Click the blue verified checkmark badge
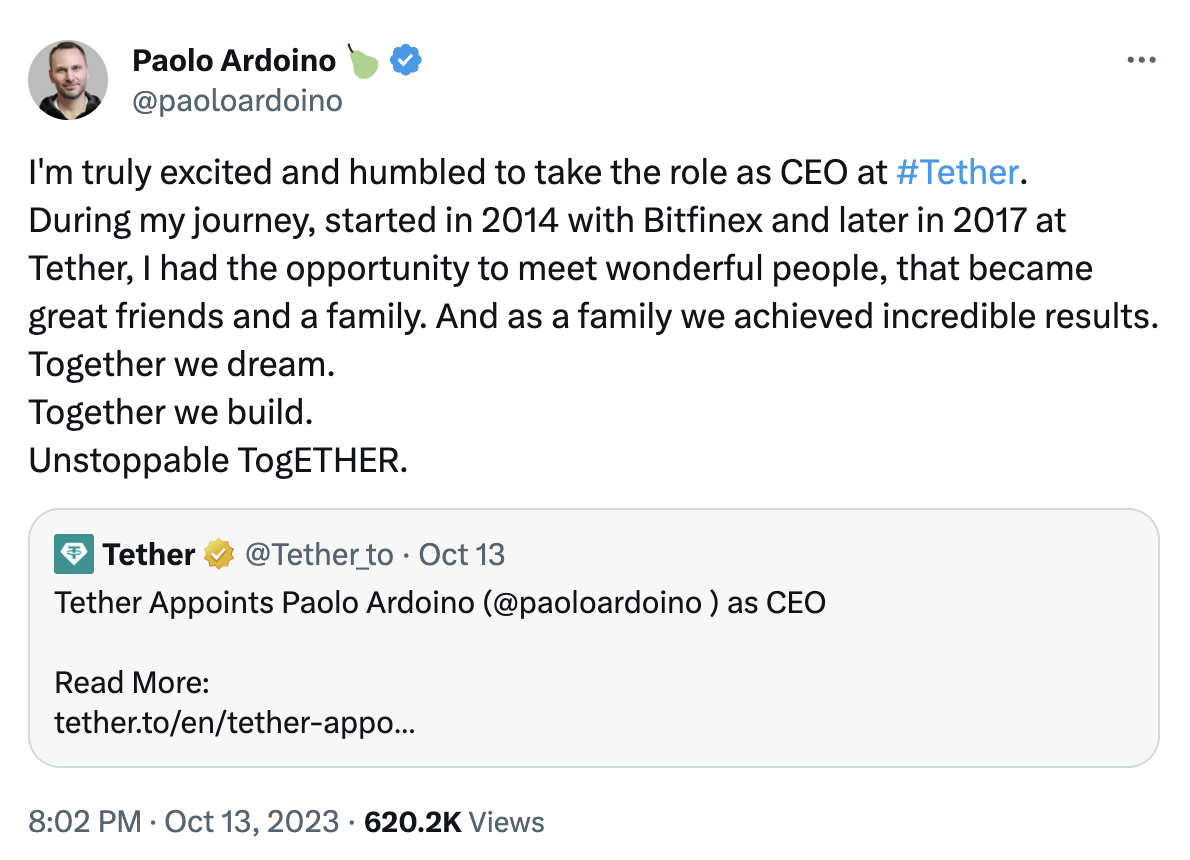1190x860 pixels. coord(405,61)
